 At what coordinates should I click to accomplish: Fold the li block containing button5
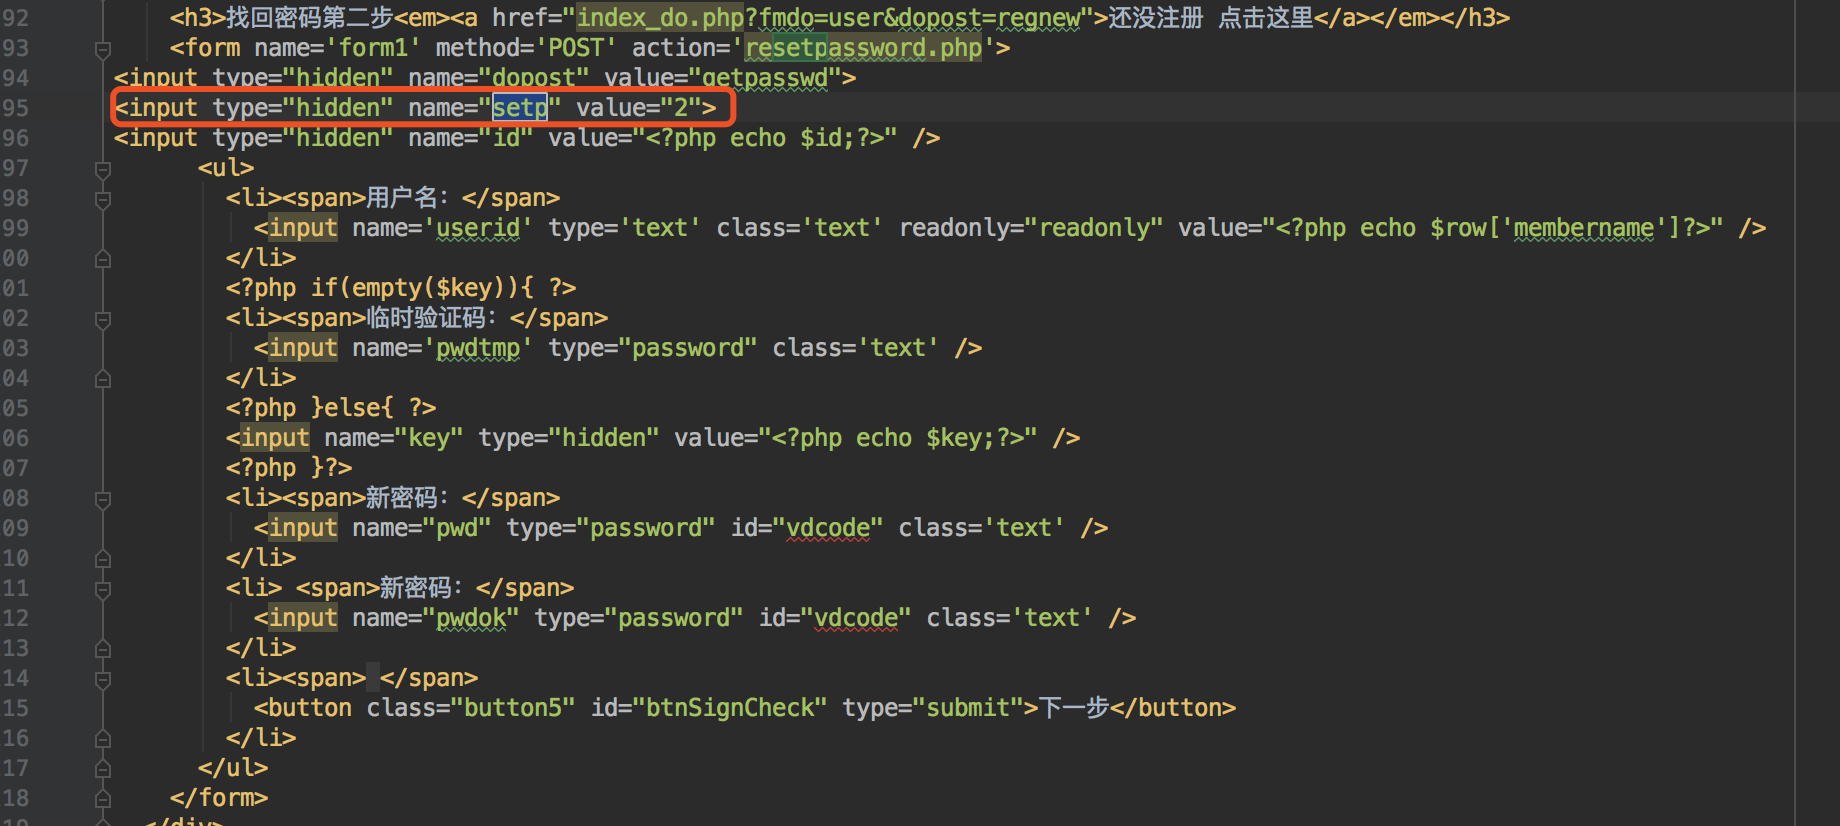[102, 679]
